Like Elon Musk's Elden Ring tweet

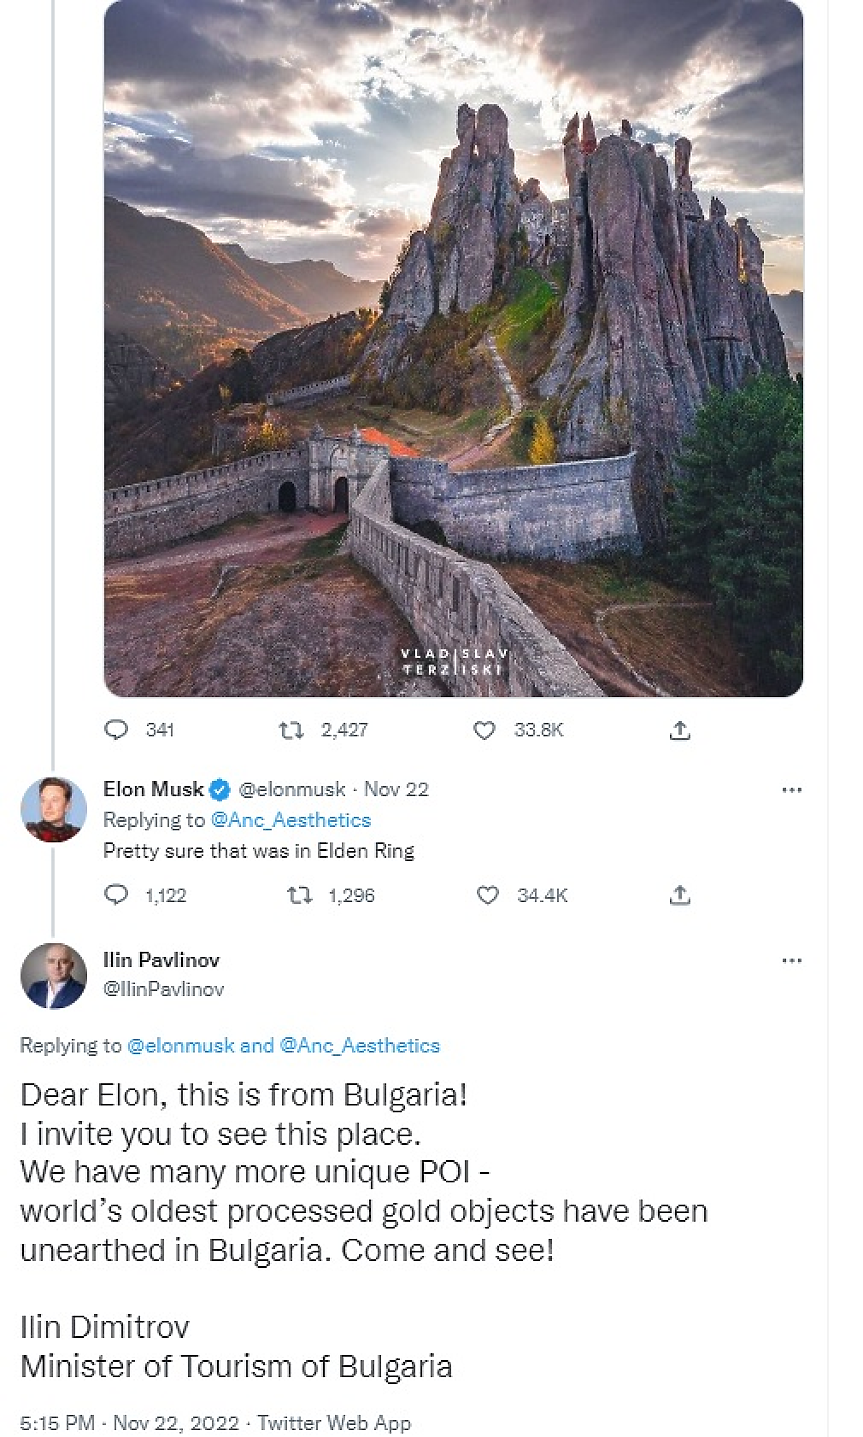(487, 895)
